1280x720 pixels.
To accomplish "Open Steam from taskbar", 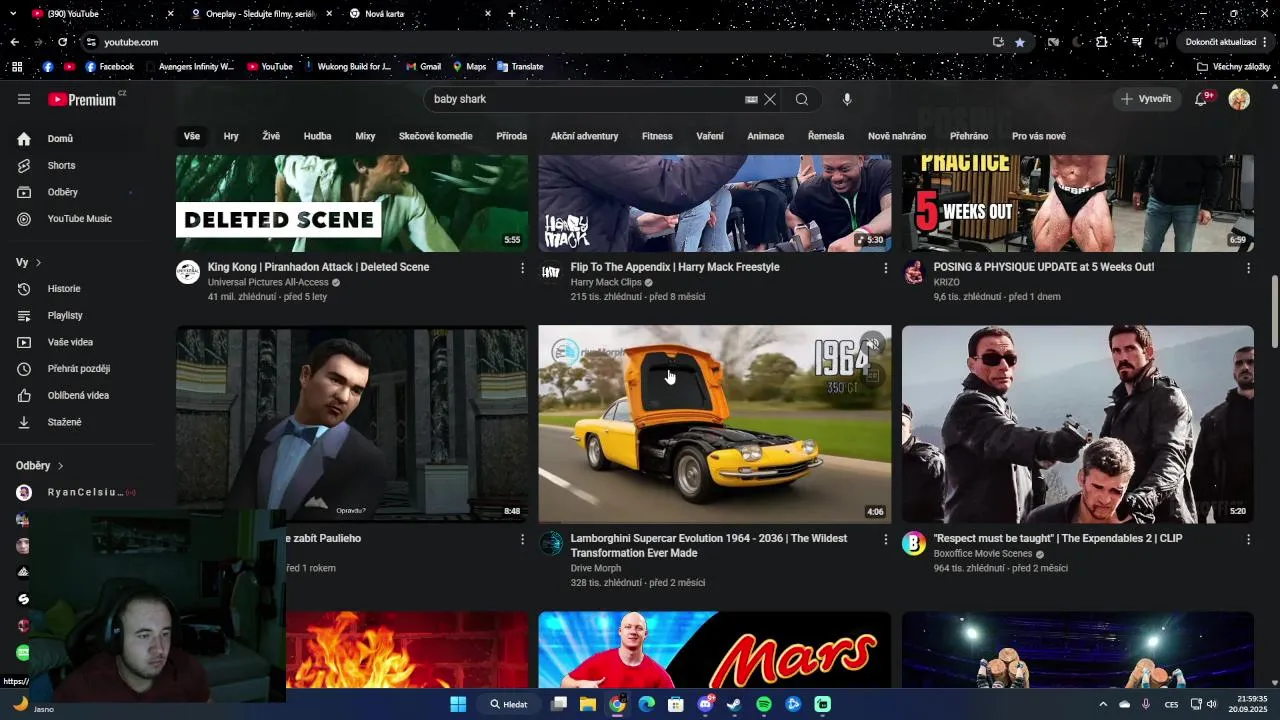I will tap(734, 704).
